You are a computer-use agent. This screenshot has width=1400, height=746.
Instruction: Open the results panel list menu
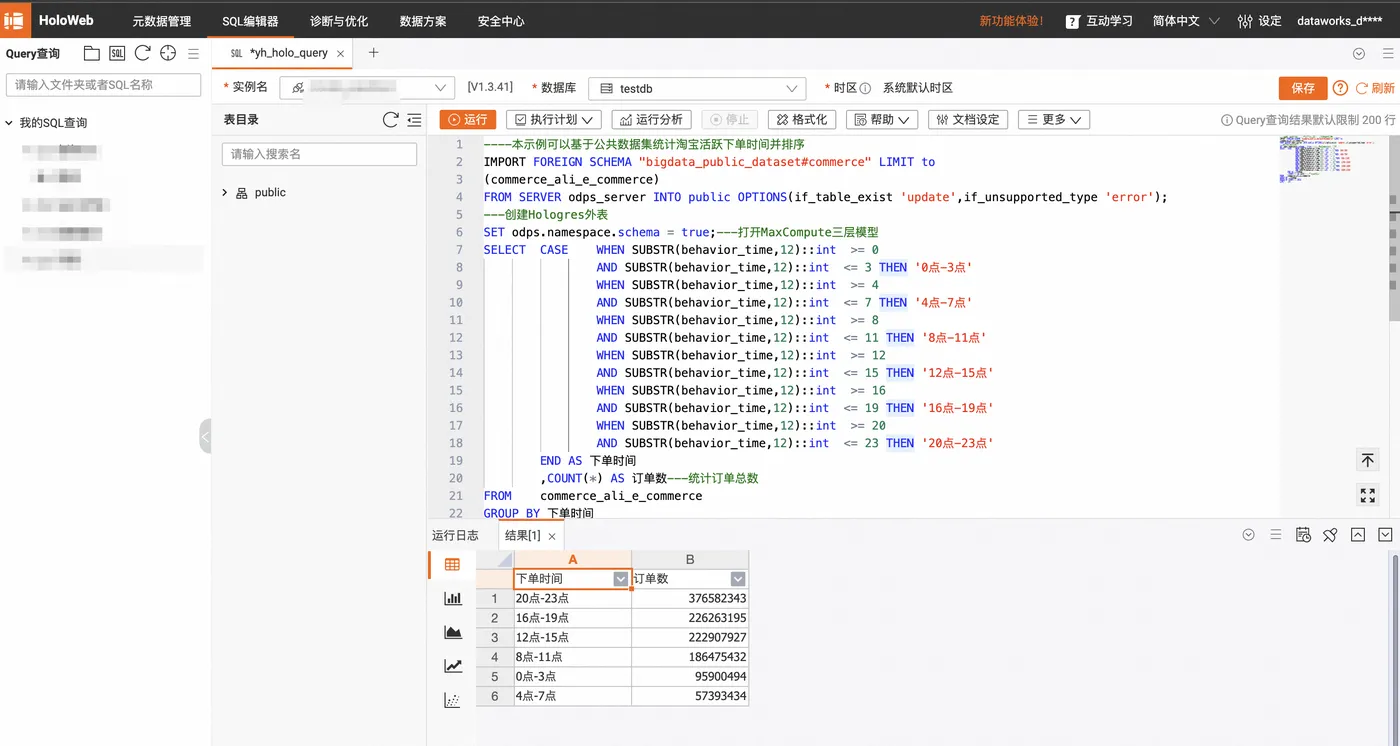click(x=1275, y=535)
